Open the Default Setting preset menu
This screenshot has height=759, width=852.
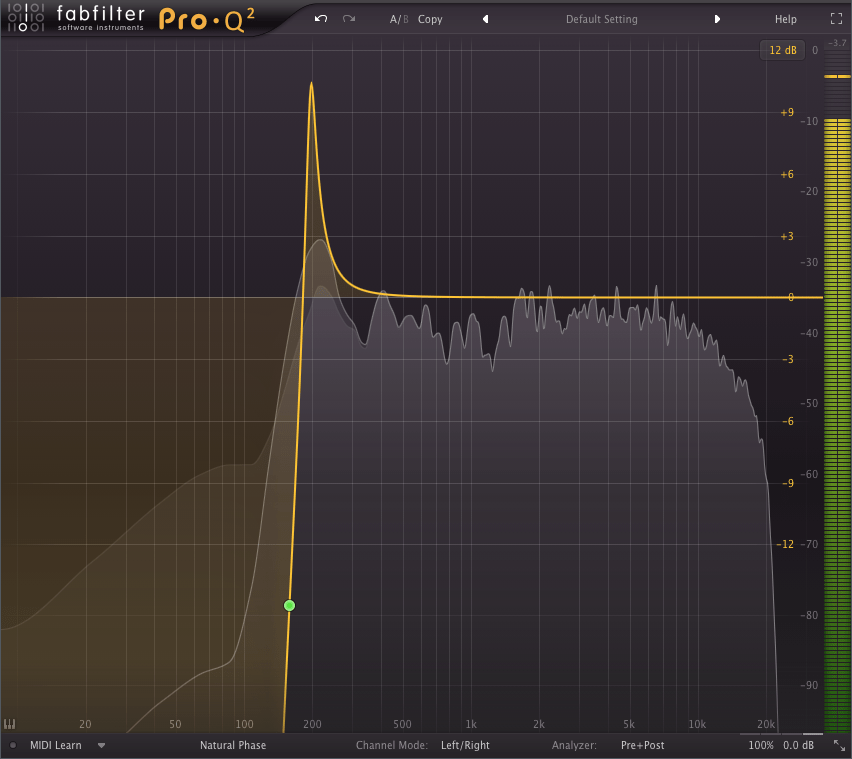[602, 19]
